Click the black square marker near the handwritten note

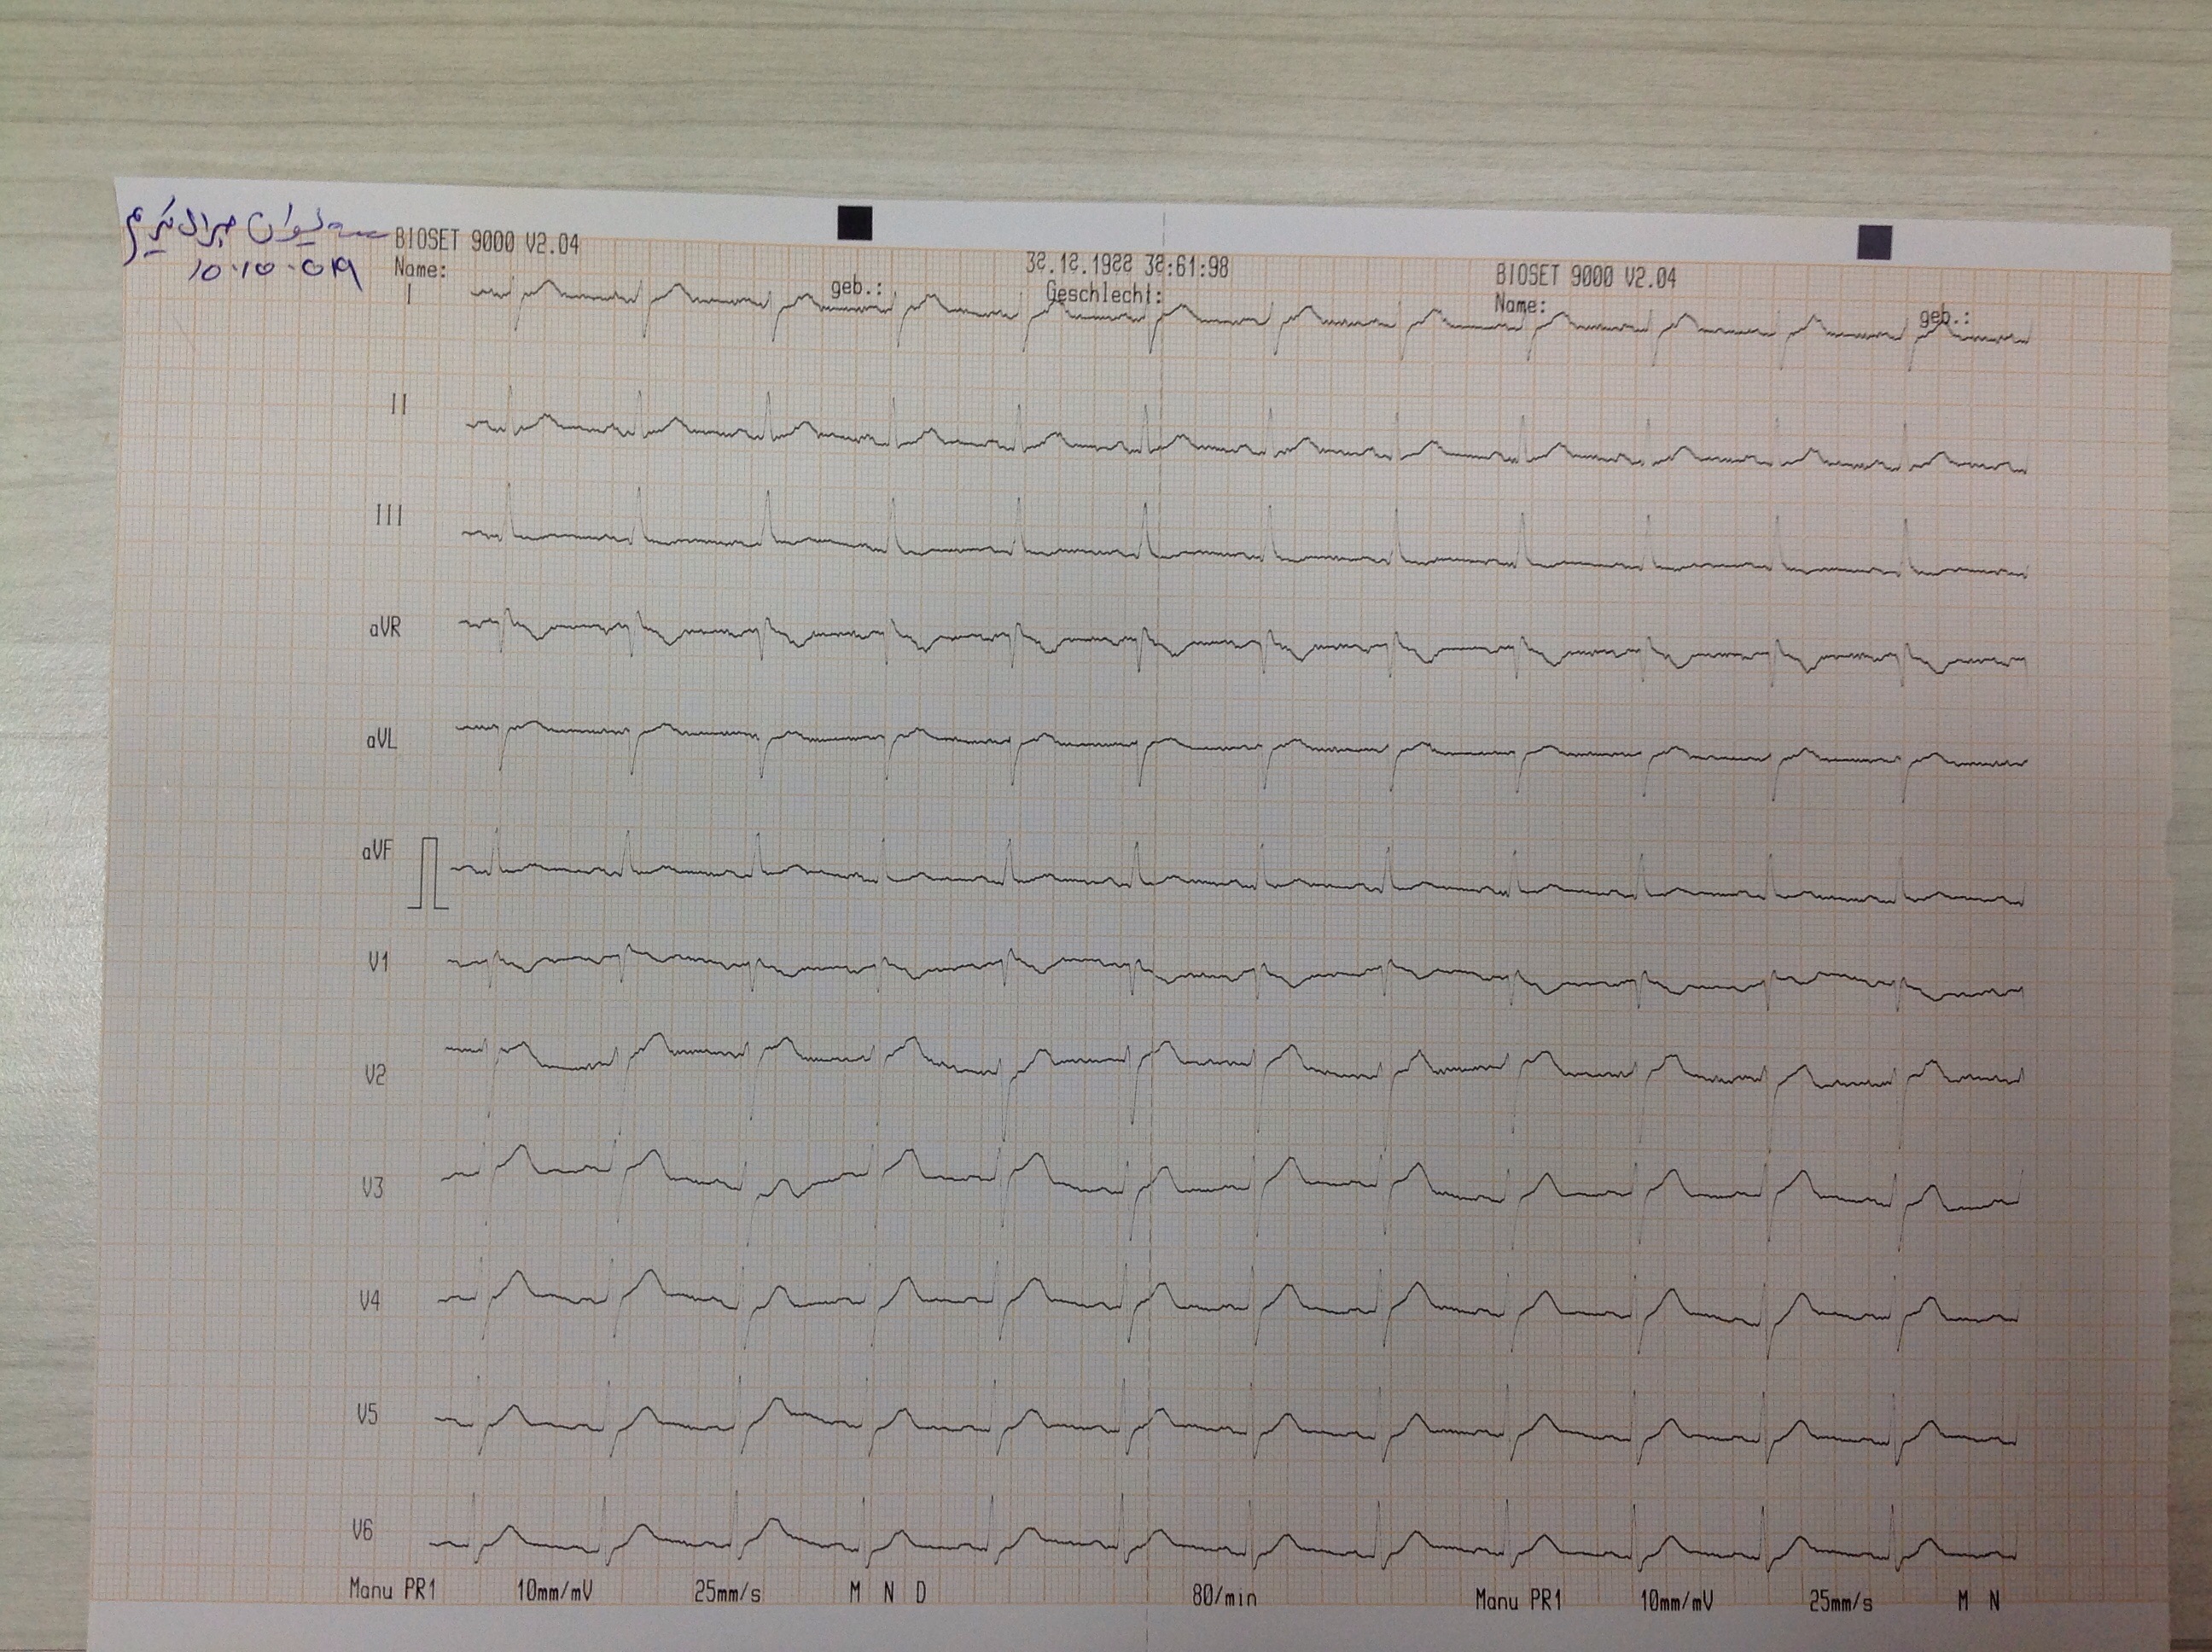tap(855, 223)
